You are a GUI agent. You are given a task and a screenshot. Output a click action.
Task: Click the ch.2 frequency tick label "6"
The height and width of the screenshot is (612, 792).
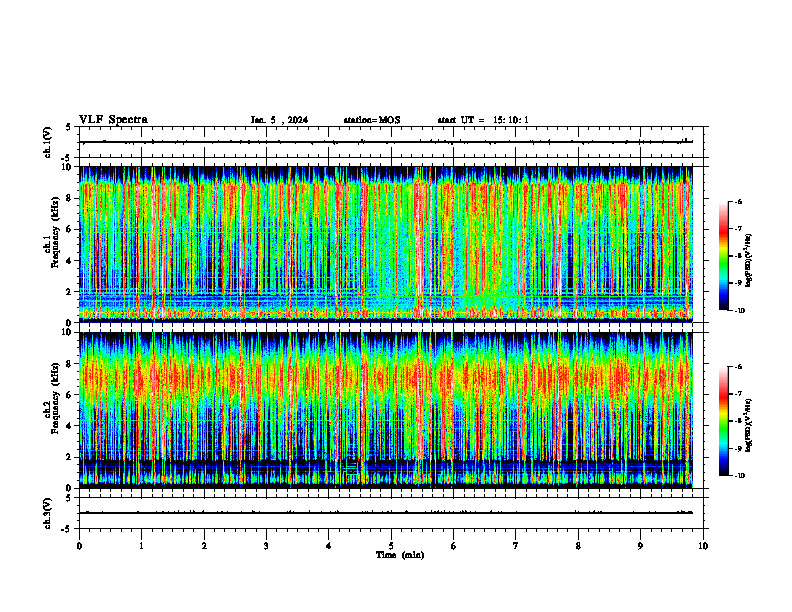[70, 395]
